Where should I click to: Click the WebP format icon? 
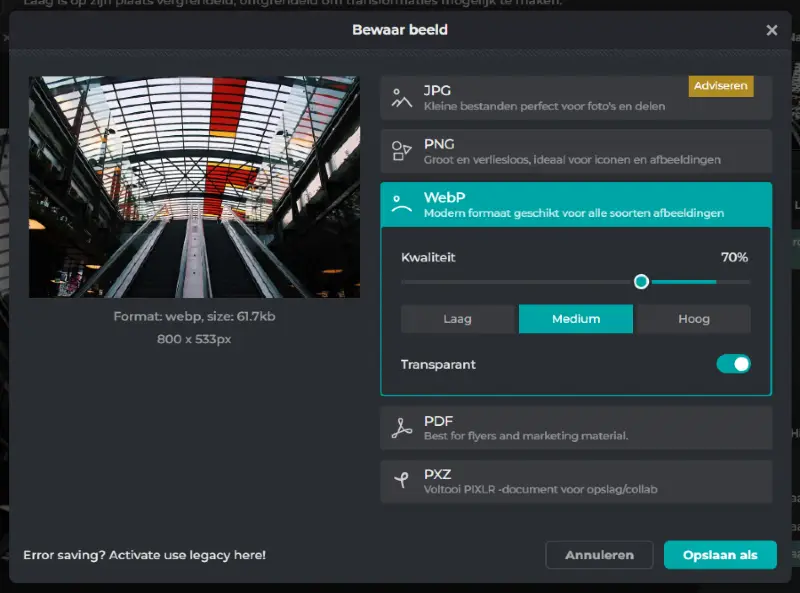[x=402, y=205]
